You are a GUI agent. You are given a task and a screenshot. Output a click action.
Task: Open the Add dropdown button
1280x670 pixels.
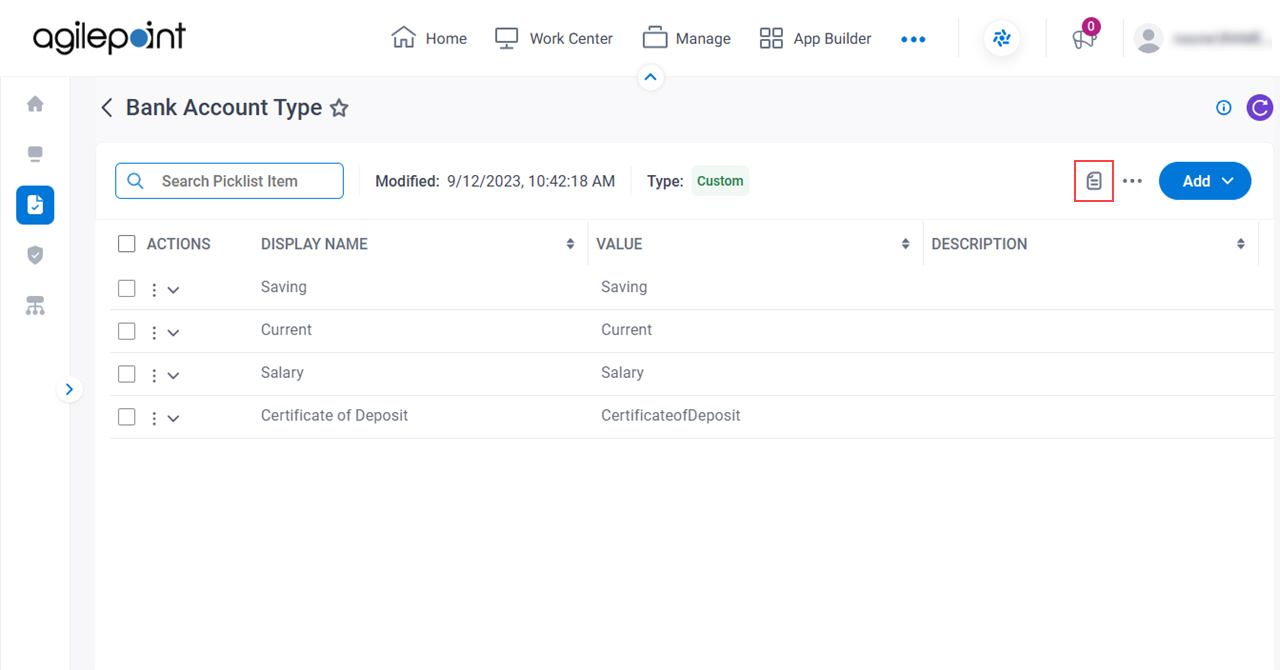(1205, 181)
